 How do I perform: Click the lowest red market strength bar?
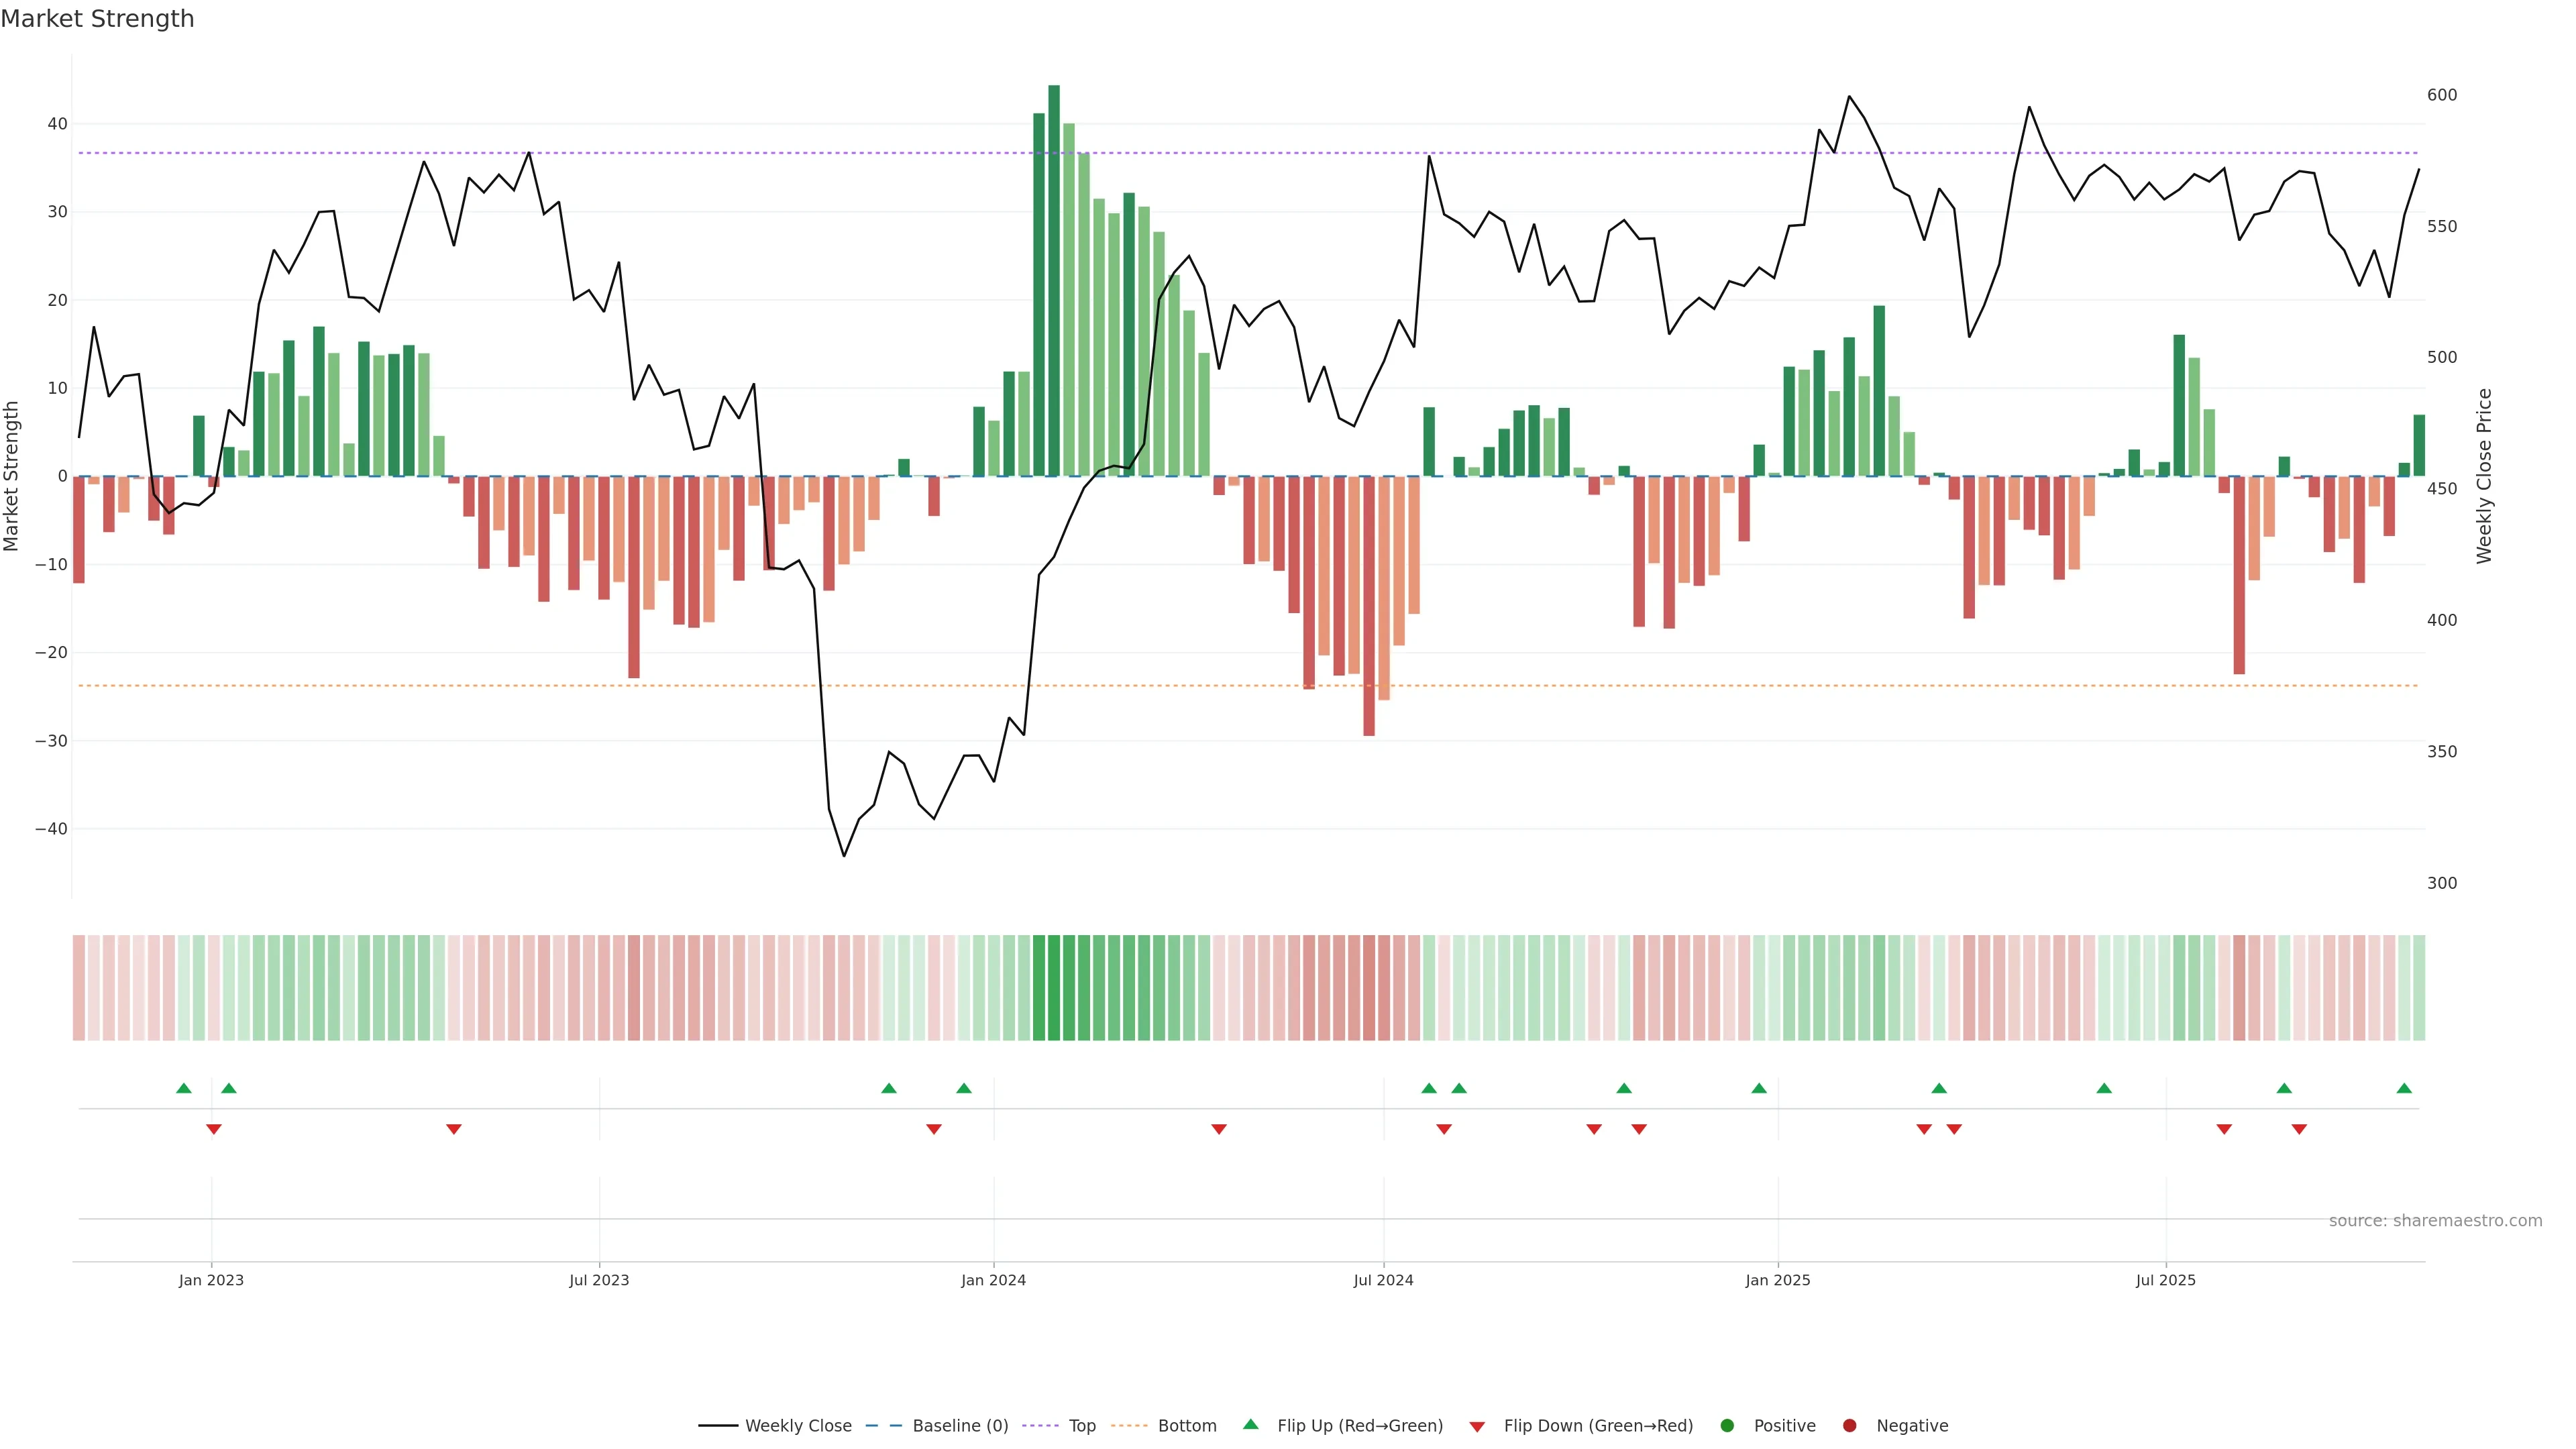click(1369, 606)
